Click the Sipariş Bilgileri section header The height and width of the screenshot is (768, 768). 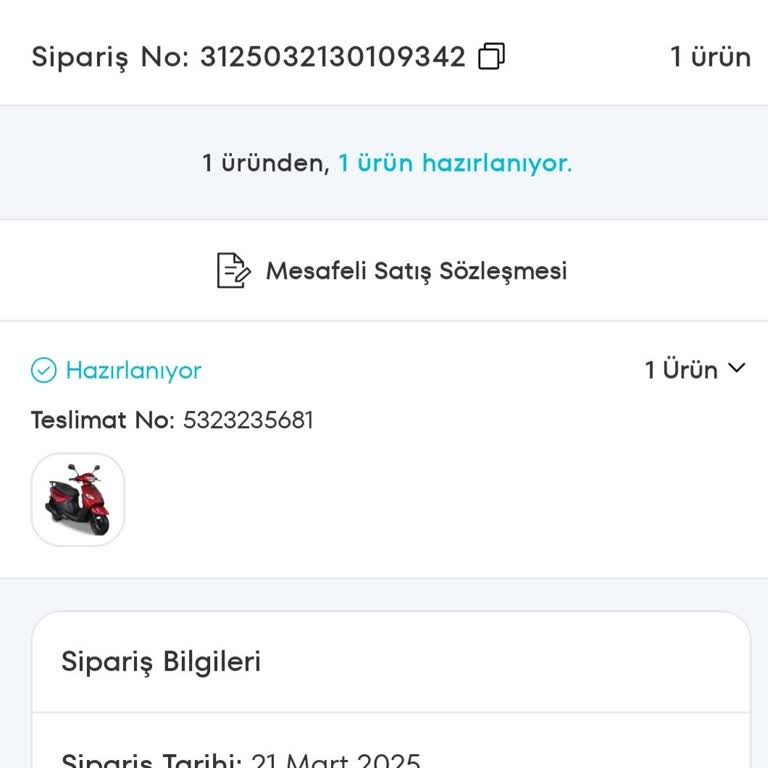(161, 662)
